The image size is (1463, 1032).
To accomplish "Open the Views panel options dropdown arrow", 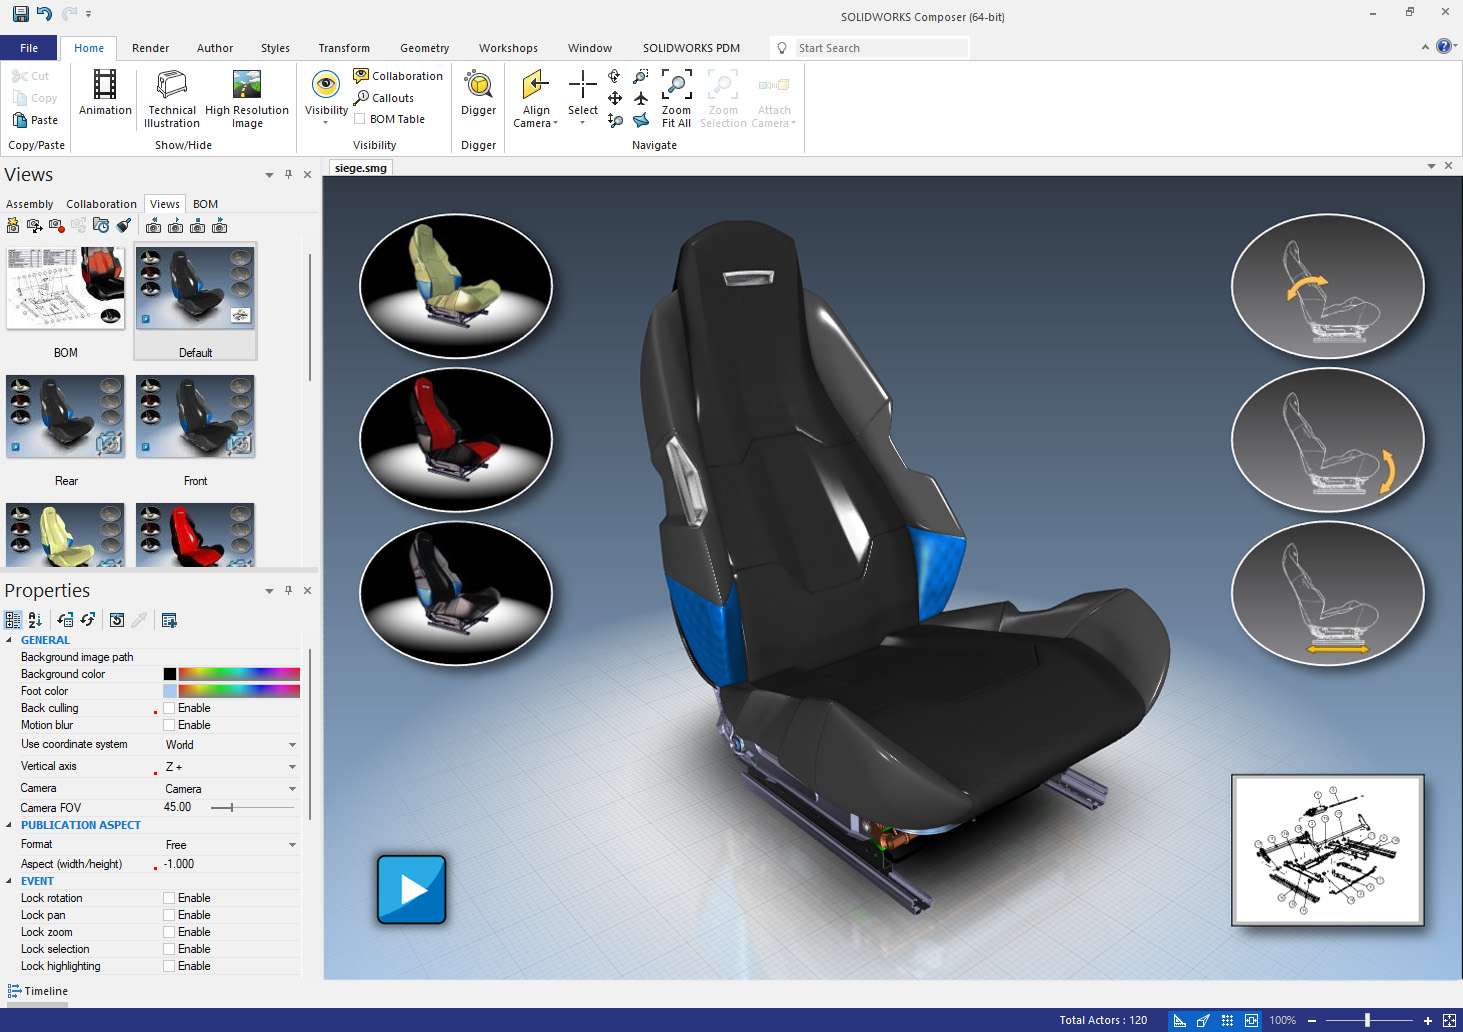I will coord(269,175).
